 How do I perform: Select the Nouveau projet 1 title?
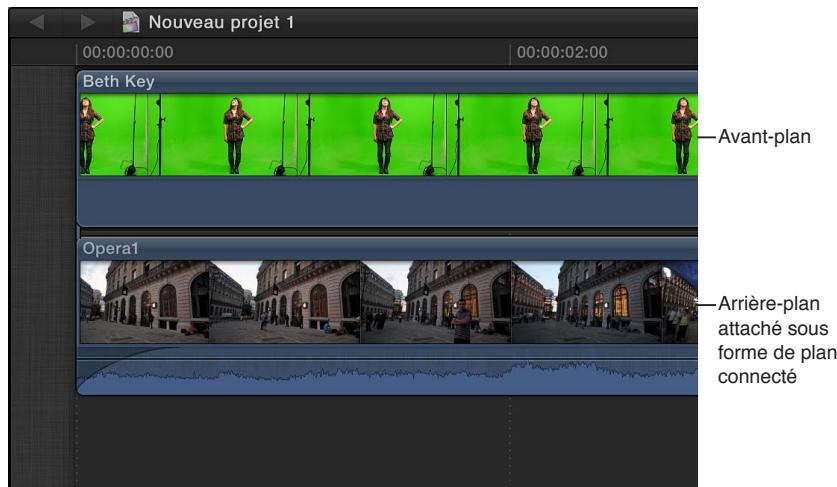[221, 22]
